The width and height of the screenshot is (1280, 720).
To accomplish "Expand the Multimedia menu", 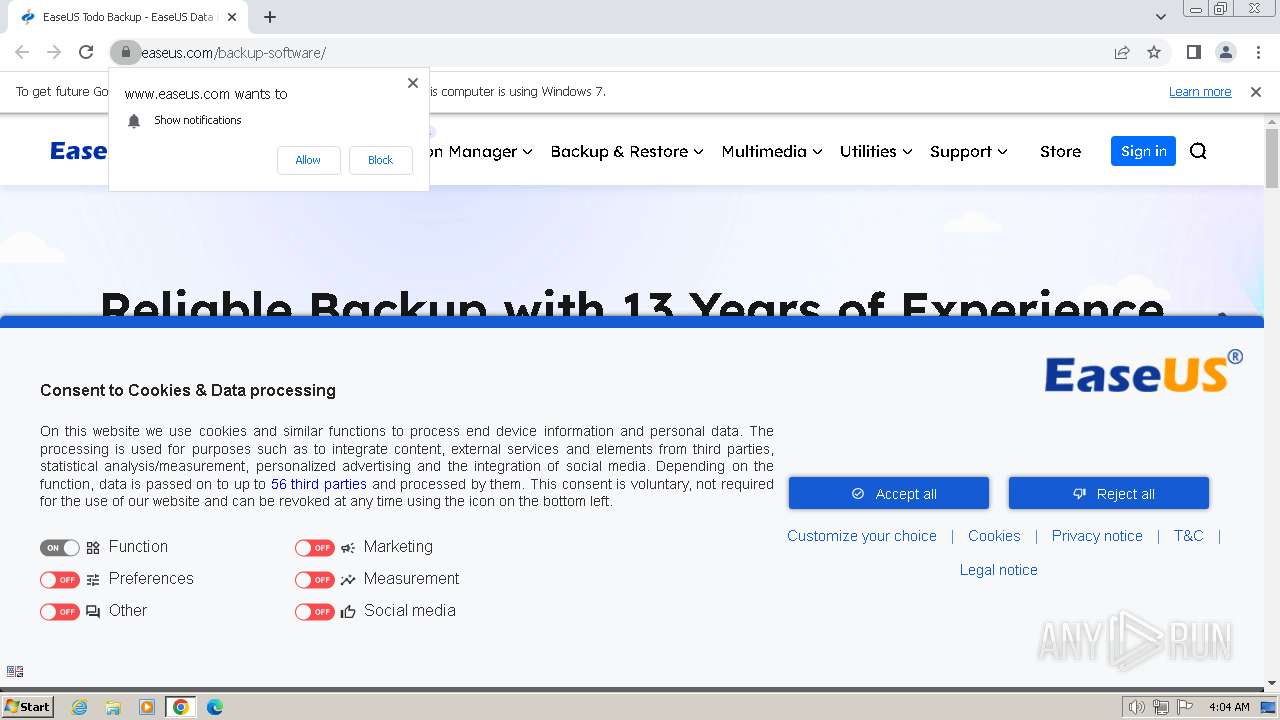I will tap(772, 151).
